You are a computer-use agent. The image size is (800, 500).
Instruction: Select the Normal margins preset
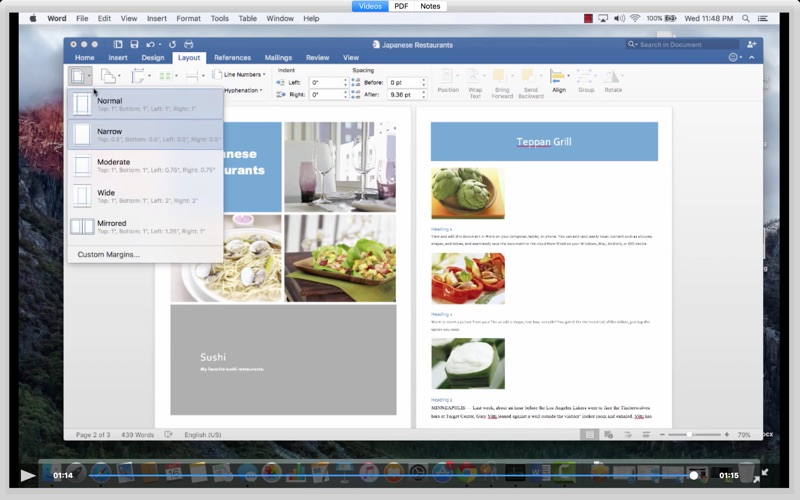[145, 104]
